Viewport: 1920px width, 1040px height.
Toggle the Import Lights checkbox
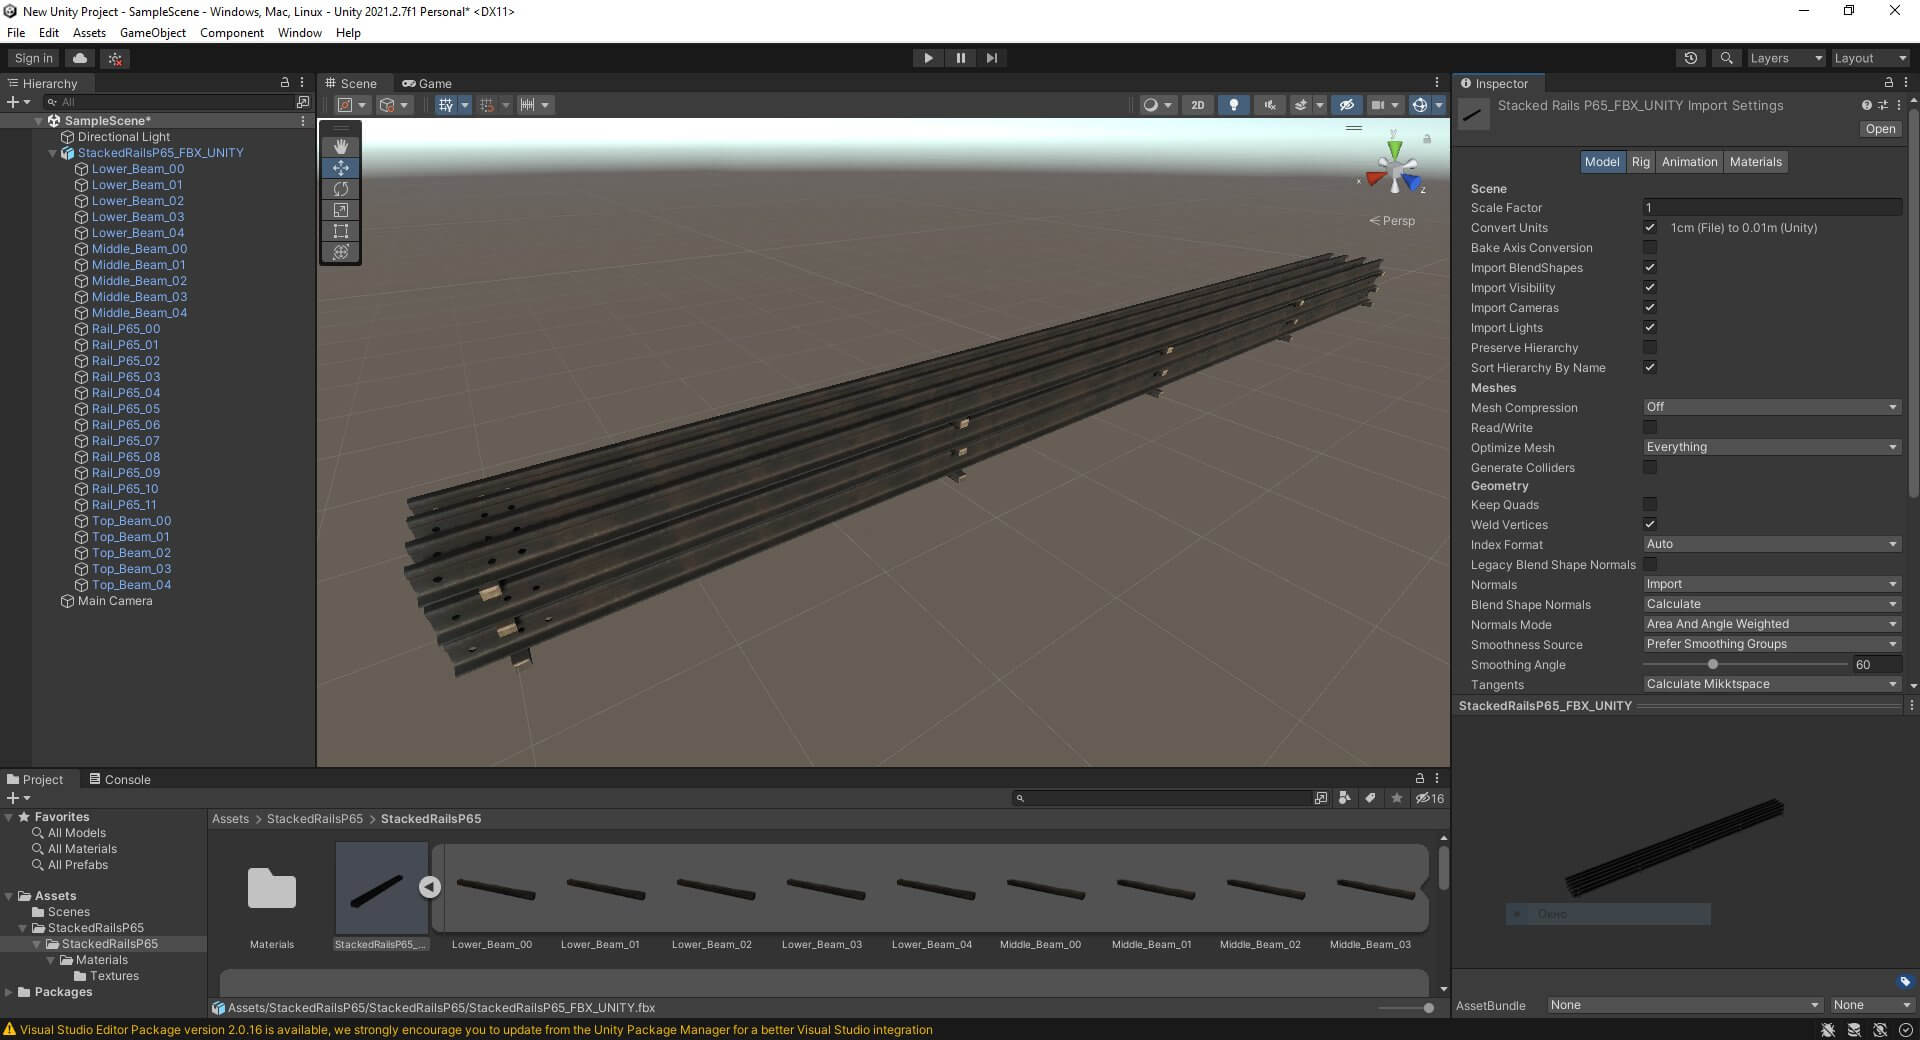(1650, 327)
